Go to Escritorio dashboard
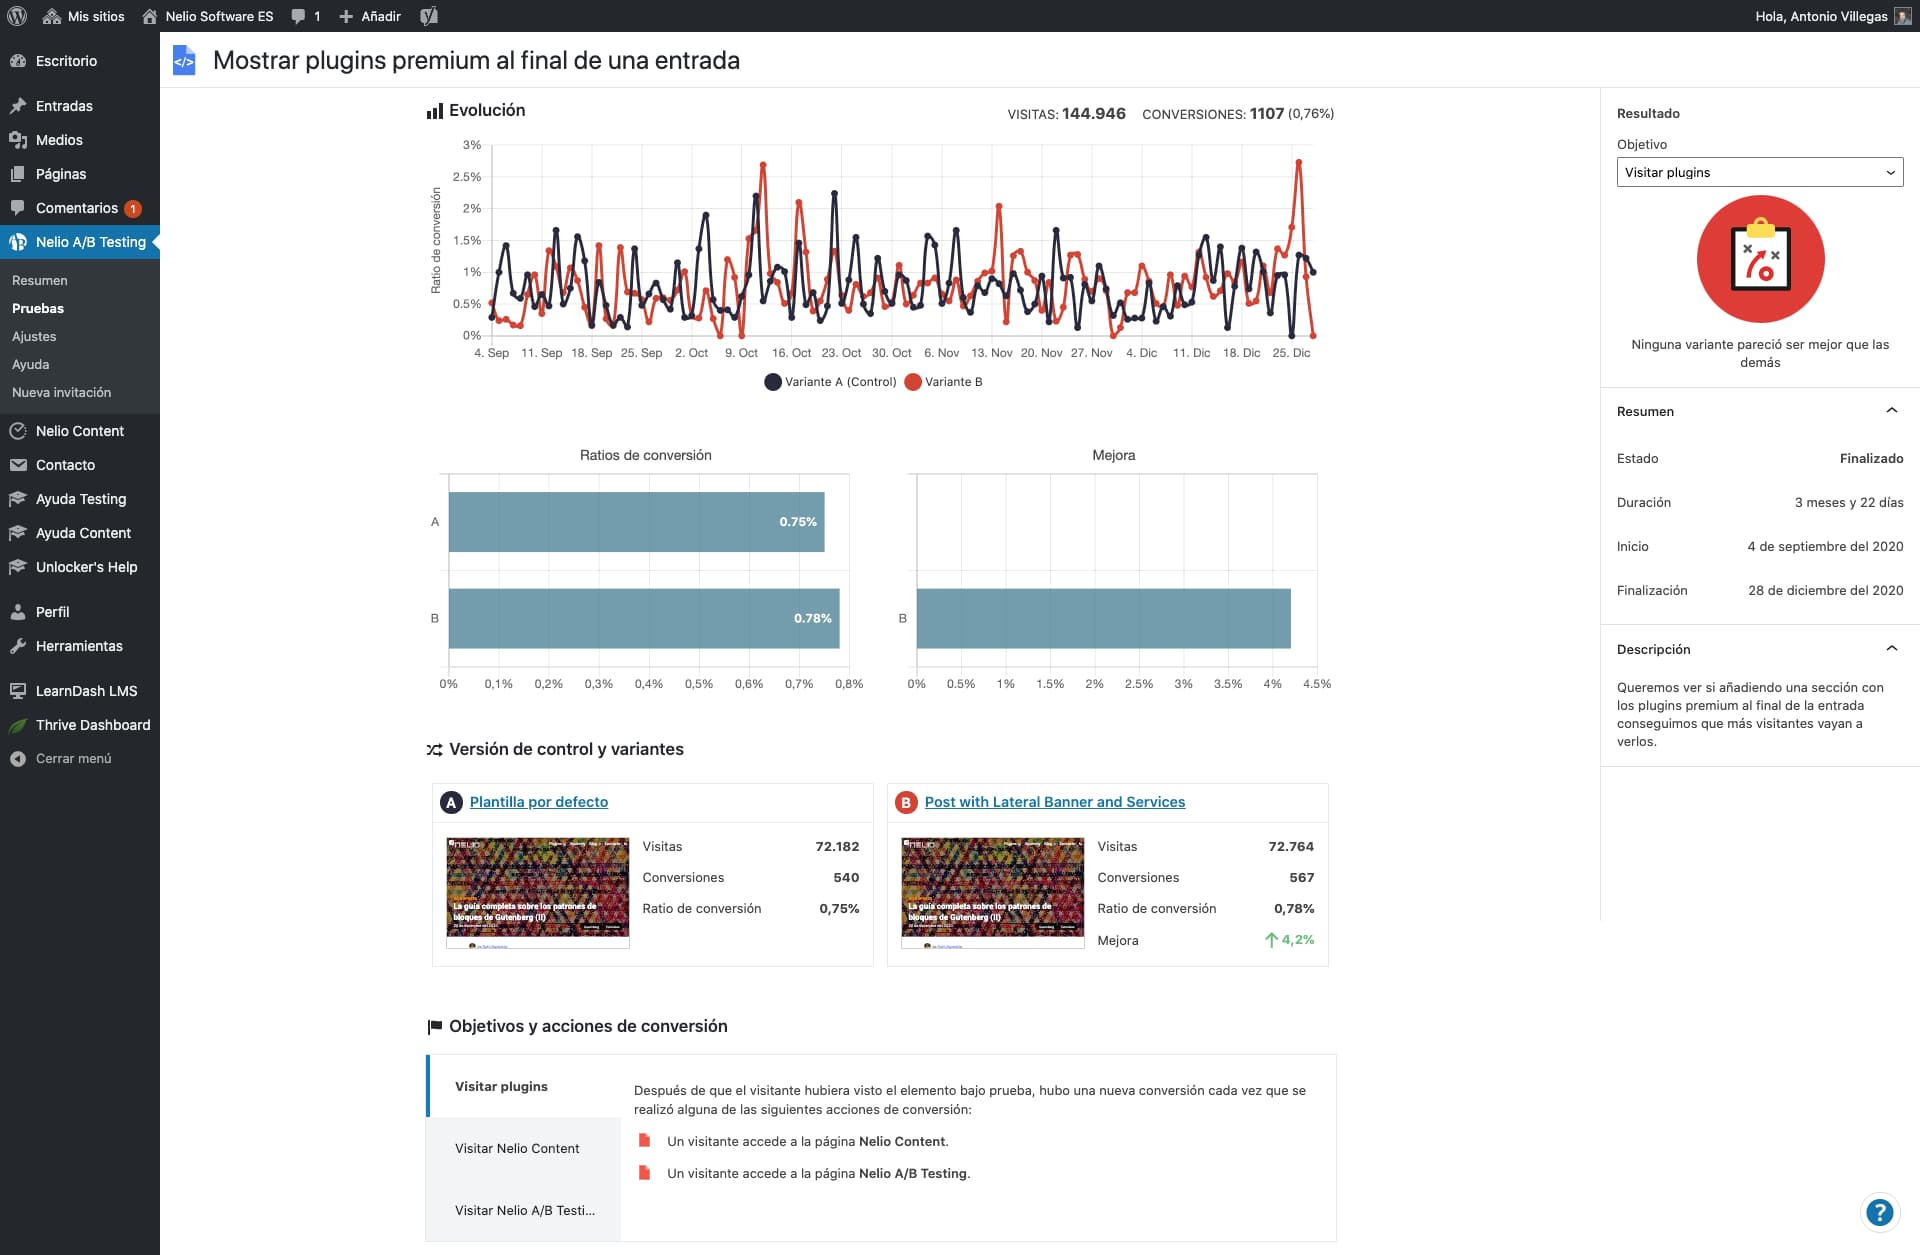 click(80, 61)
